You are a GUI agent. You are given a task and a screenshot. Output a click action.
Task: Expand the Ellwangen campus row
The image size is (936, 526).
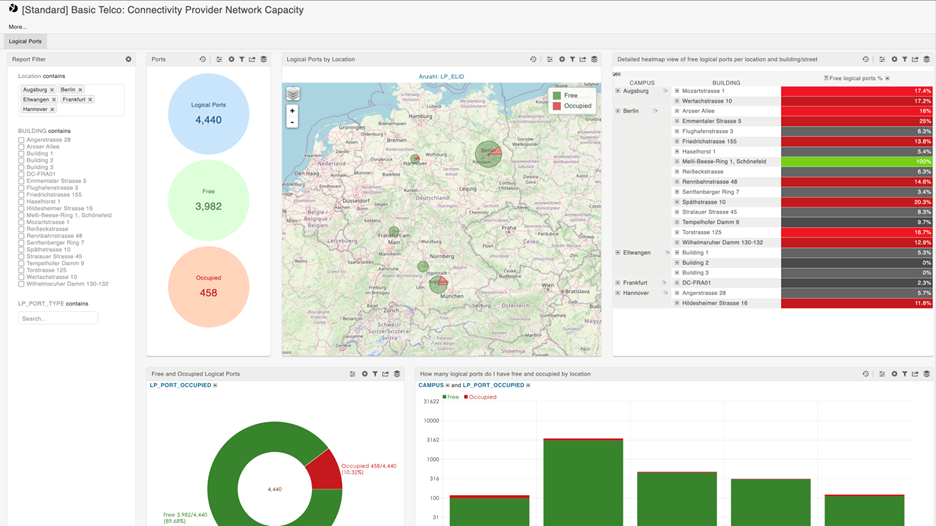click(618, 253)
